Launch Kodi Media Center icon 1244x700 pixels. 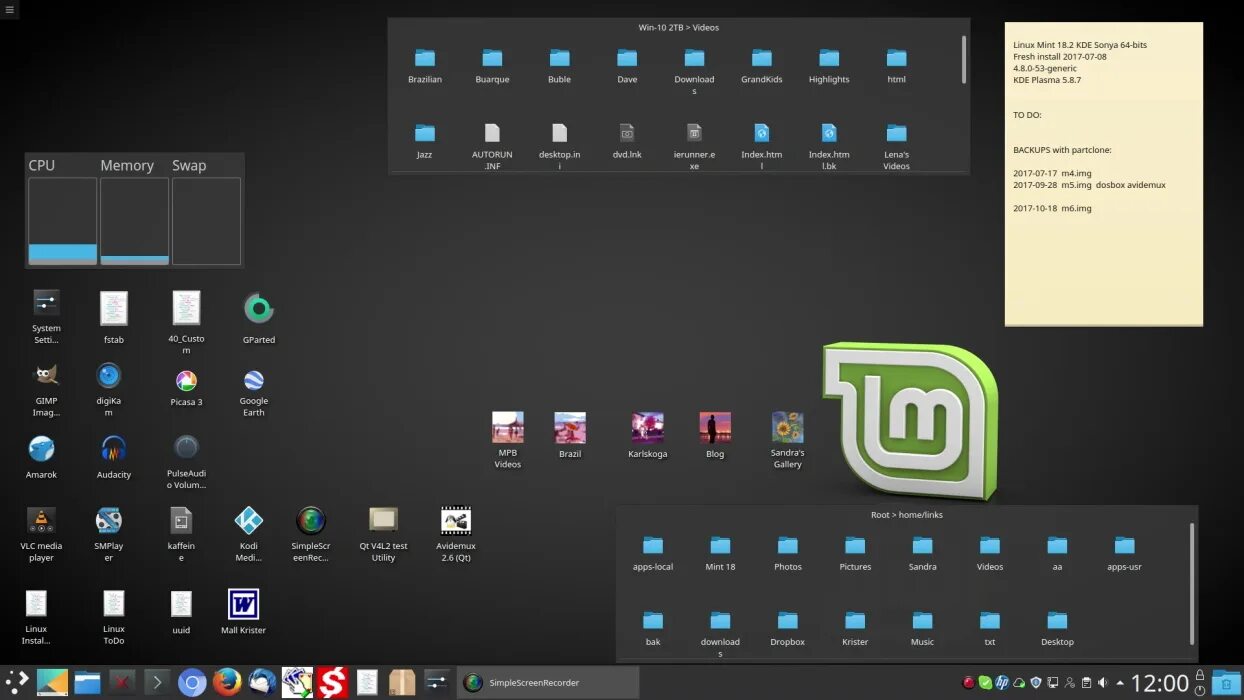pyautogui.click(x=248, y=535)
